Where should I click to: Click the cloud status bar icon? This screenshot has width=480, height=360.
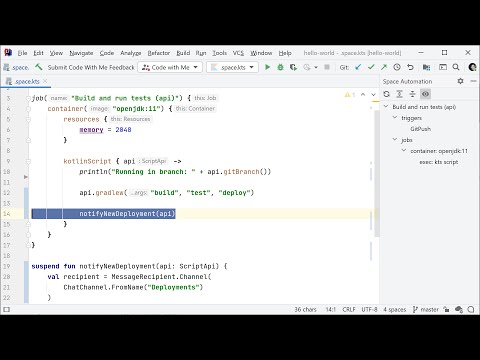pyautogui.click(x=459, y=309)
